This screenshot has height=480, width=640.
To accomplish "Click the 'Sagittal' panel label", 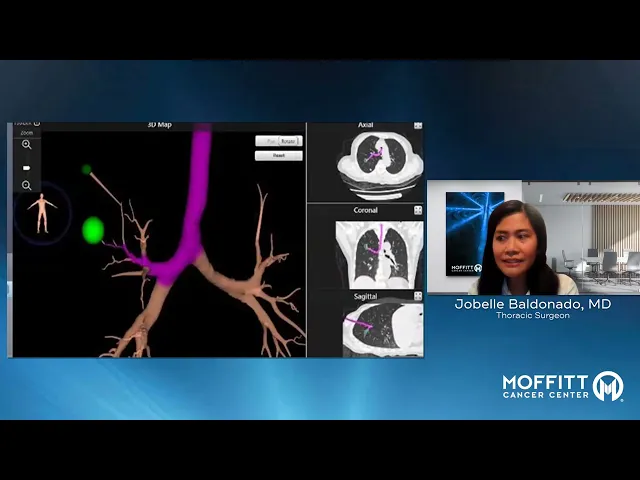I will pyautogui.click(x=365, y=296).
